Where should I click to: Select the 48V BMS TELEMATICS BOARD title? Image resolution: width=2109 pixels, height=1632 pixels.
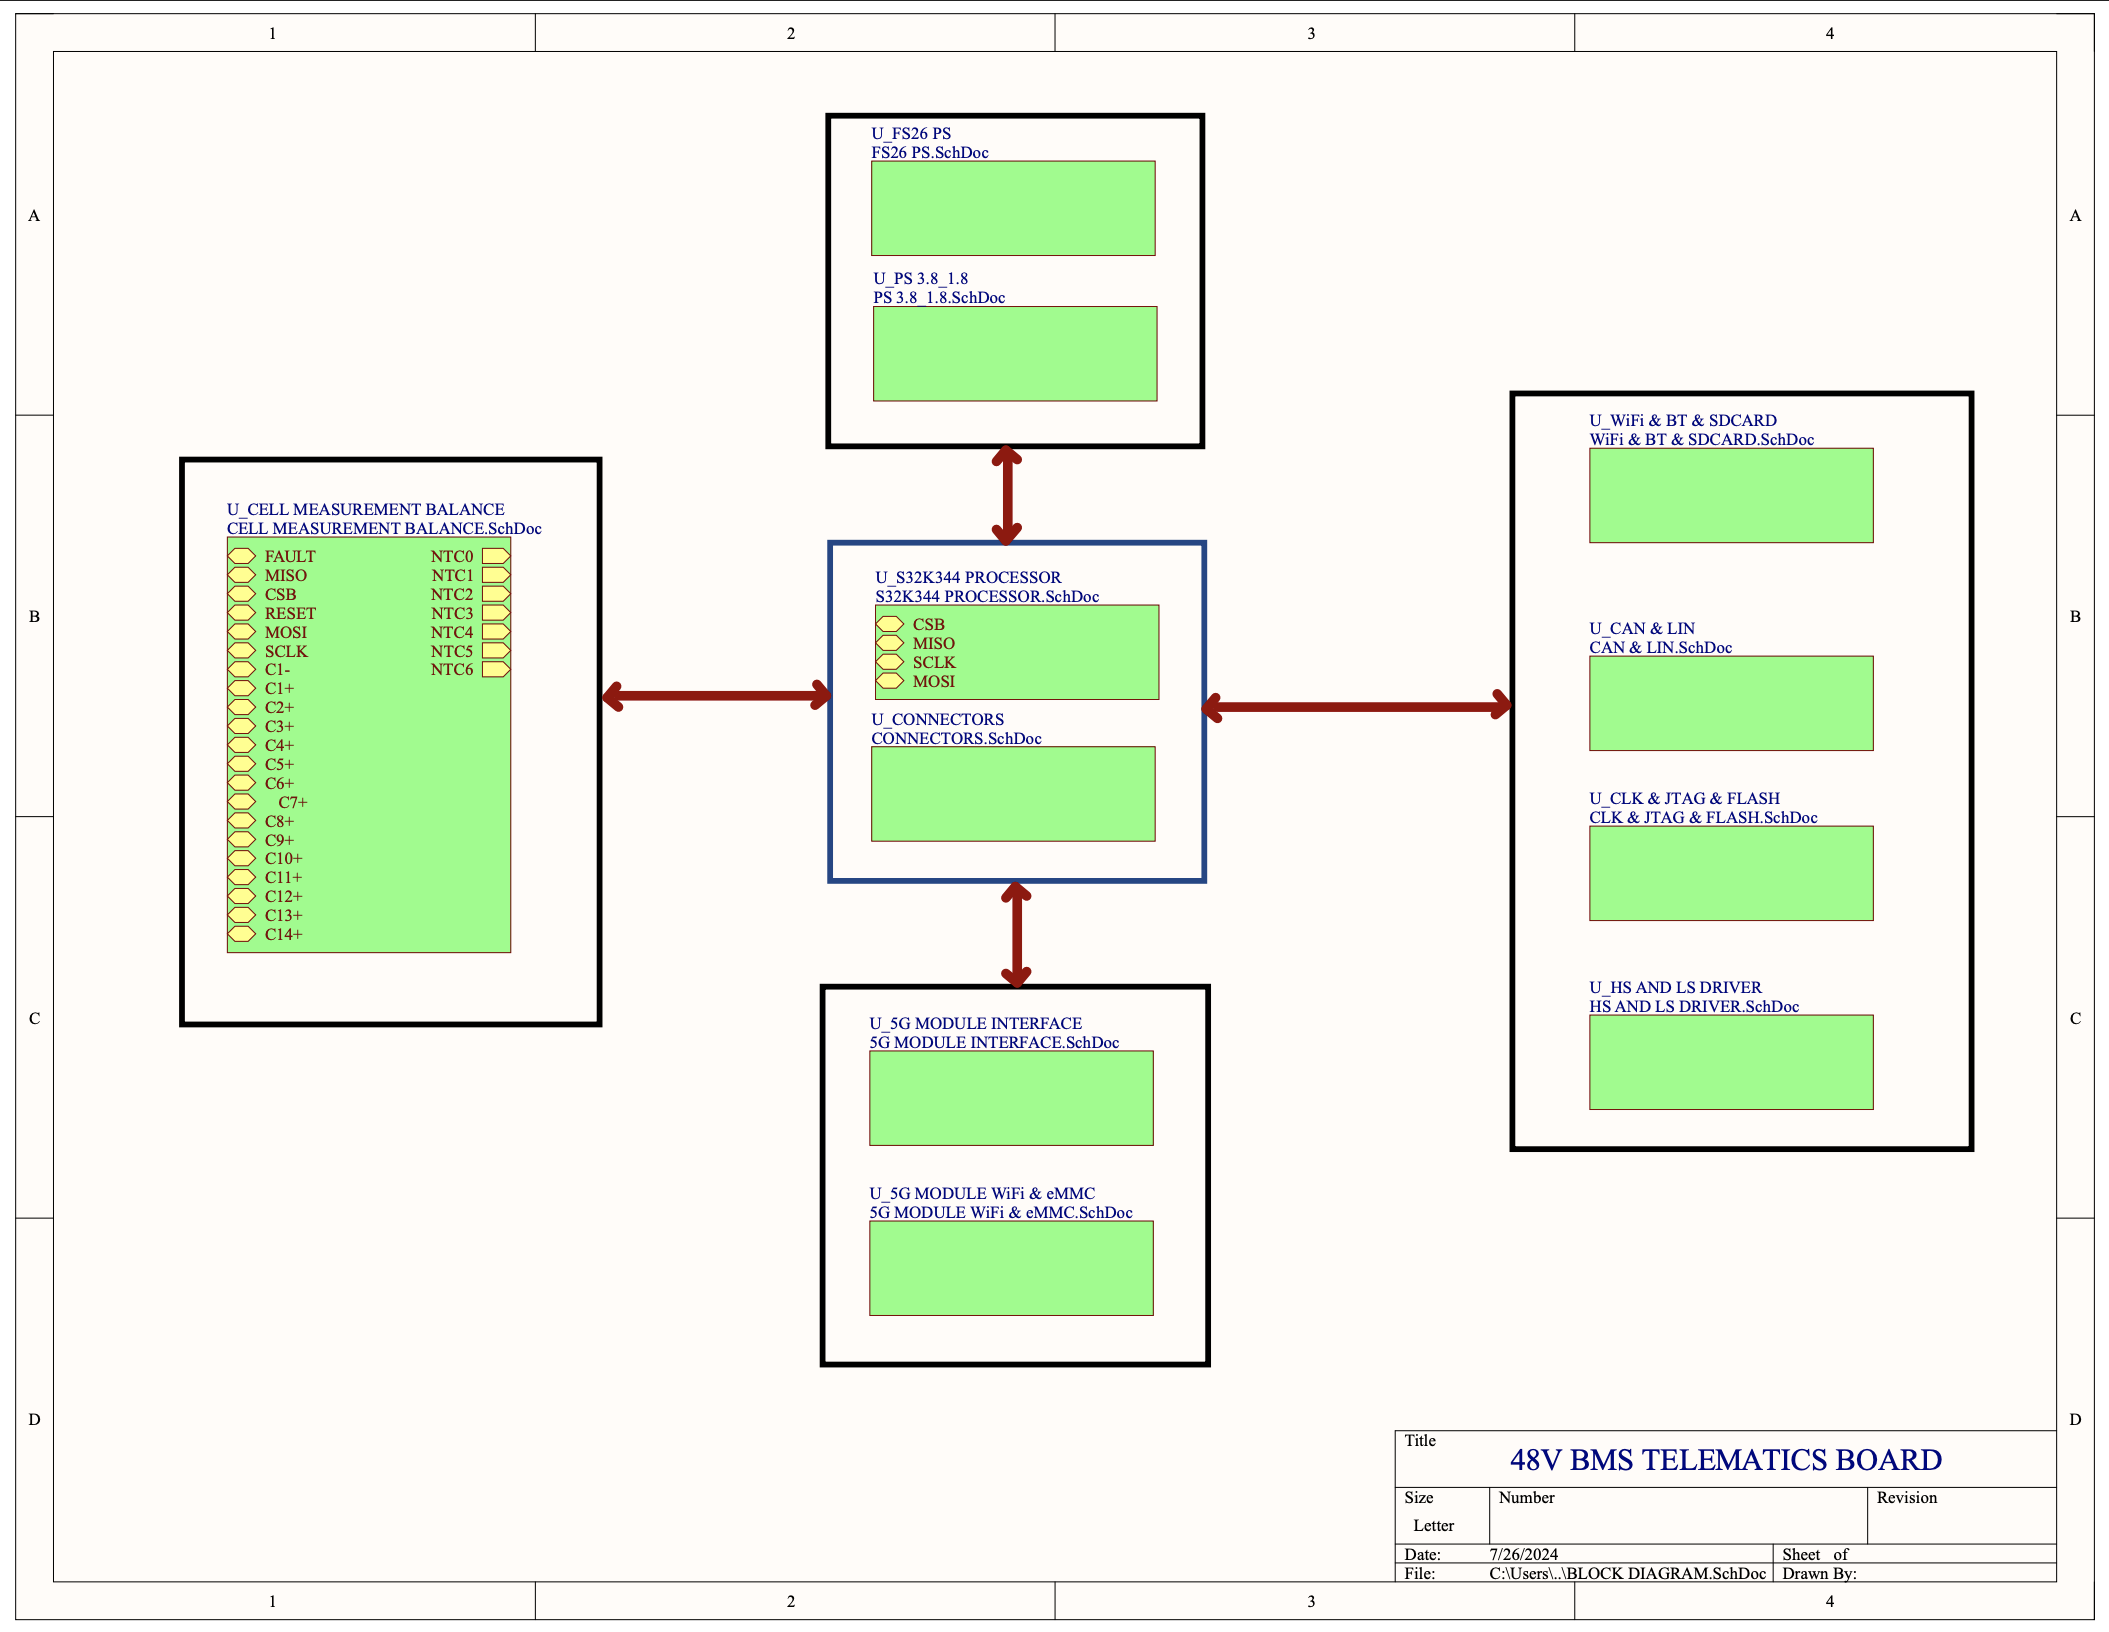pyautogui.click(x=1726, y=1460)
